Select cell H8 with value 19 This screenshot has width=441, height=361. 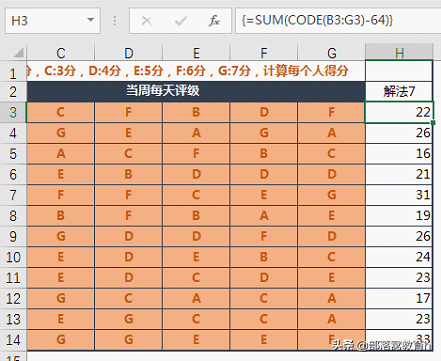pyautogui.click(x=399, y=216)
